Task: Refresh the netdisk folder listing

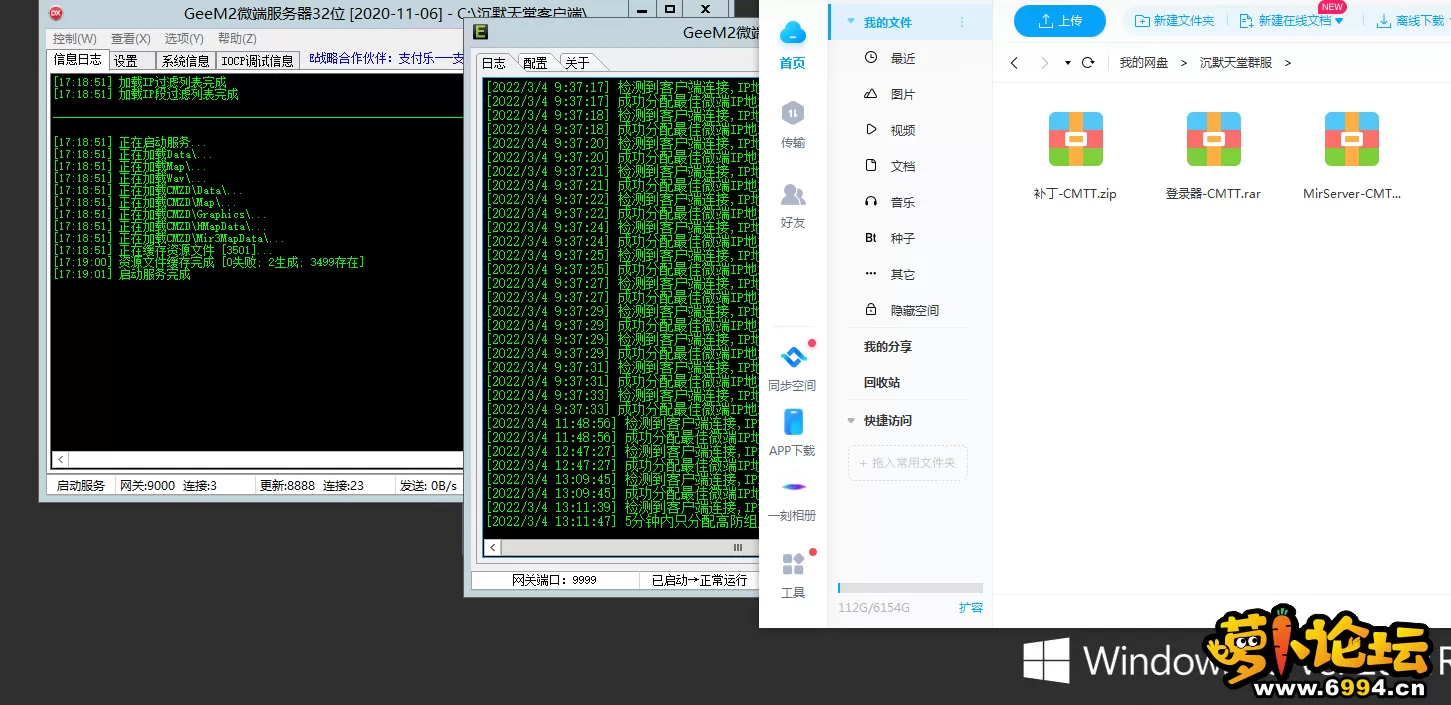Action: point(1088,62)
